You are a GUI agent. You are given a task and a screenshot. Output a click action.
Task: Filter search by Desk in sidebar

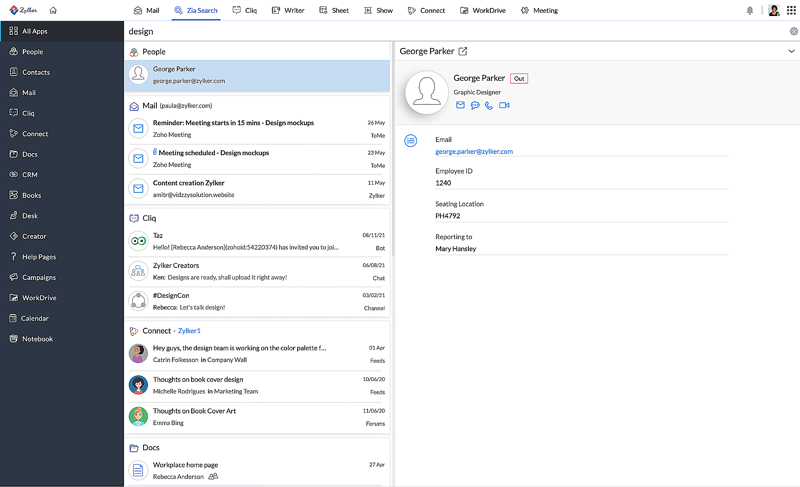62,216
